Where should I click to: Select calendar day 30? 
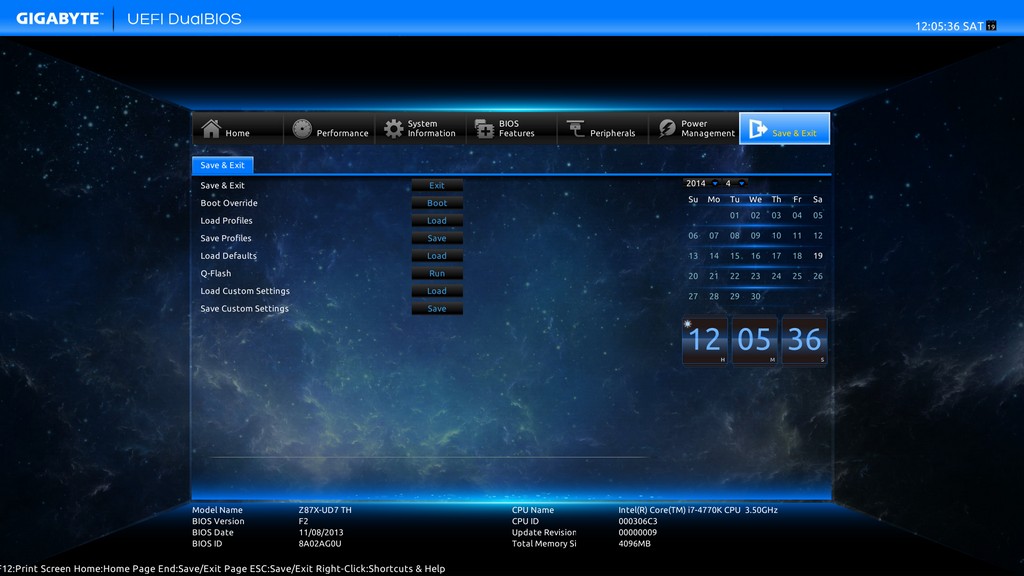click(756, 296)
